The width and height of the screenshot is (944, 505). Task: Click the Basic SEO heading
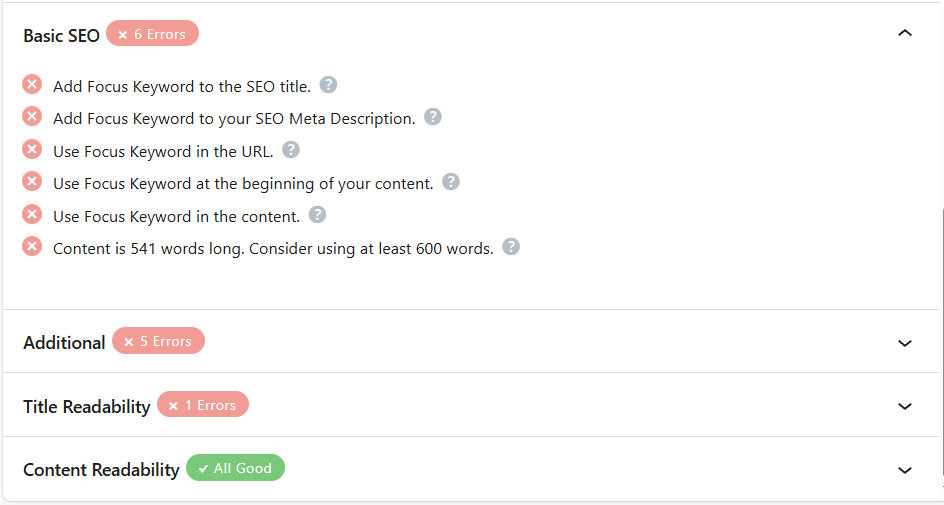(x=61, y=35)
